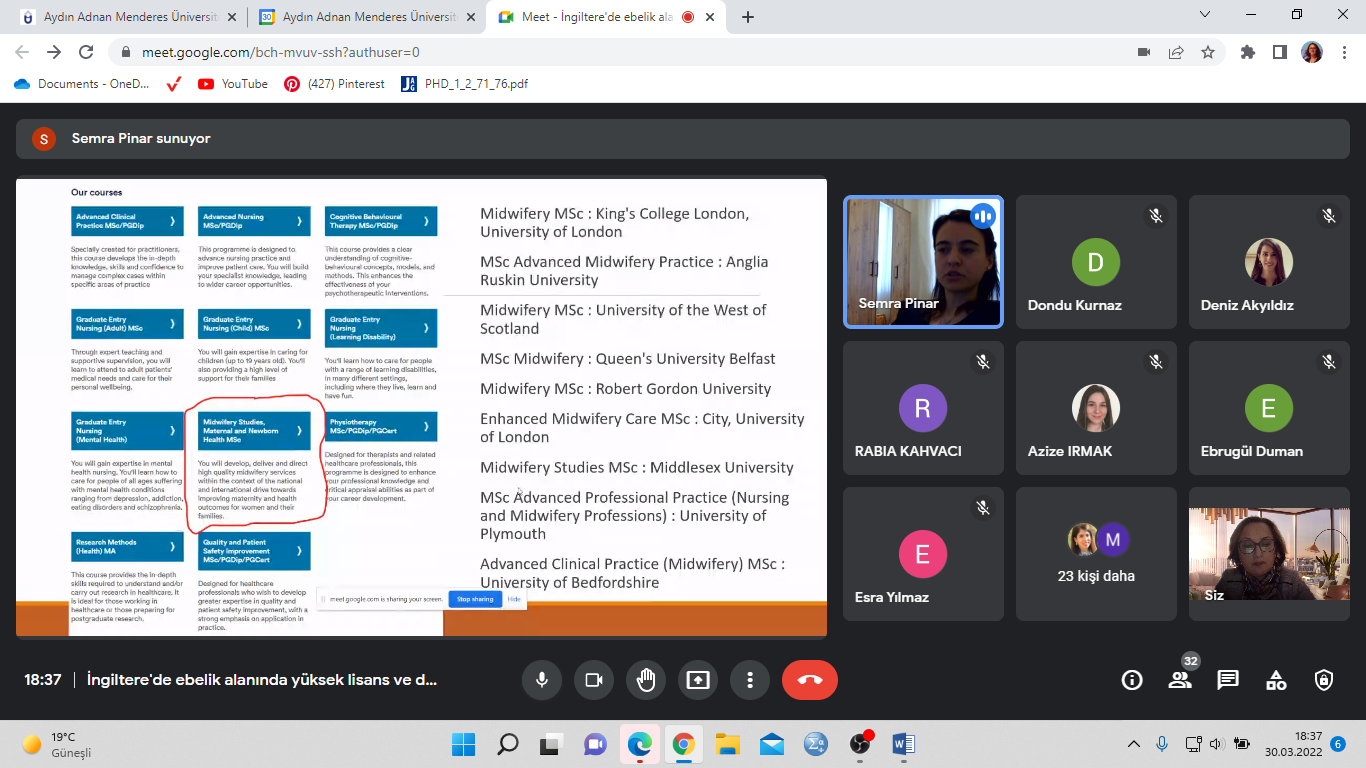
Task: Open the three-dot more options menu
Action: [750, 680]
